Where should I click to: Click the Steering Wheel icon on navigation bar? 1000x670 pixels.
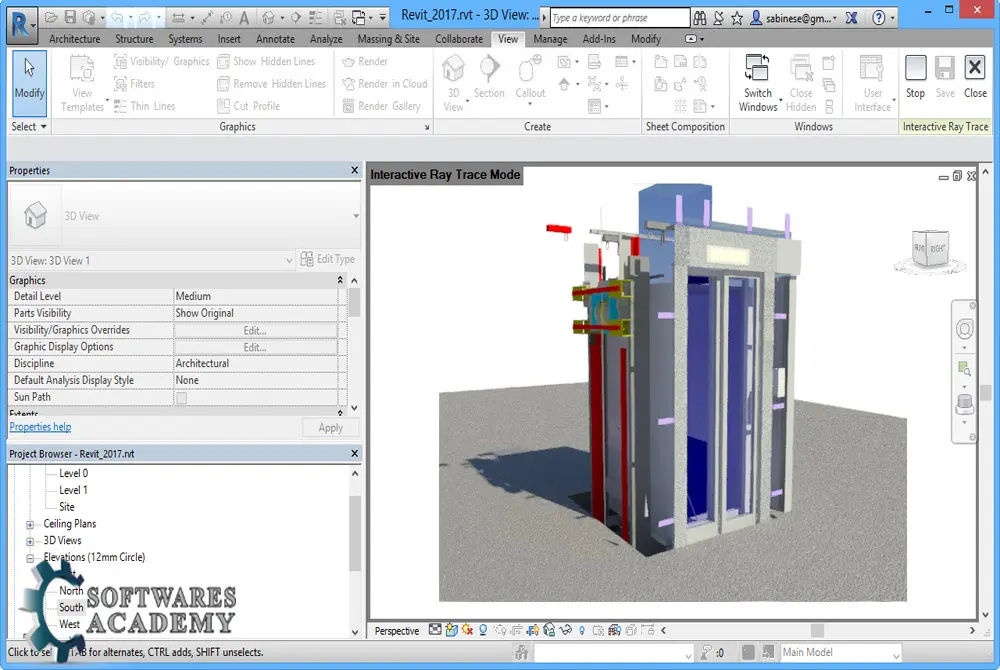(x=965, y=330)
